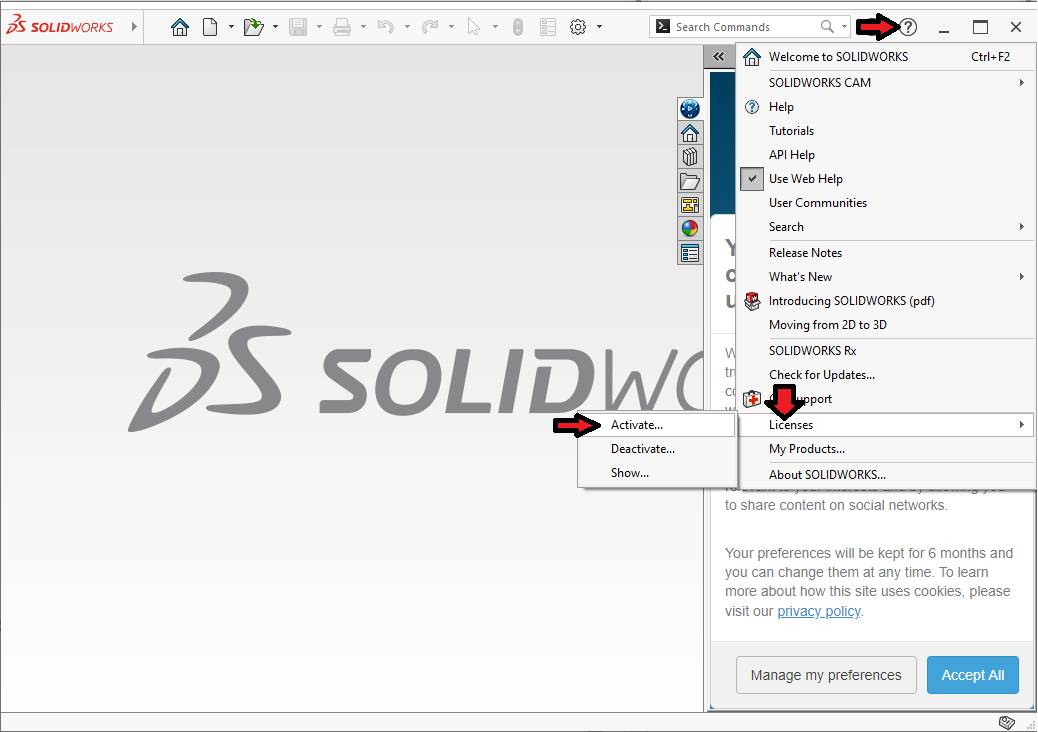Viewport: 1038px width, 732px height.
Task: Open the Undo history dropdown arrow
Action: pos(407,27)
